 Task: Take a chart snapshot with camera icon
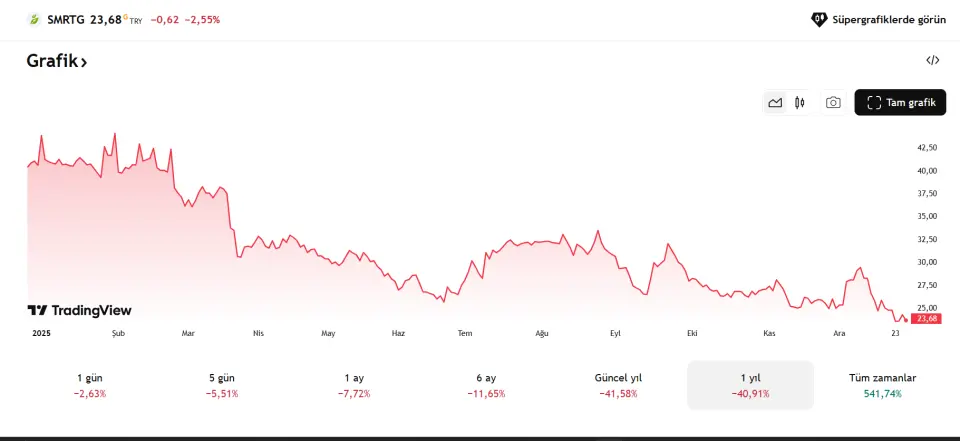tap(833, 102)
